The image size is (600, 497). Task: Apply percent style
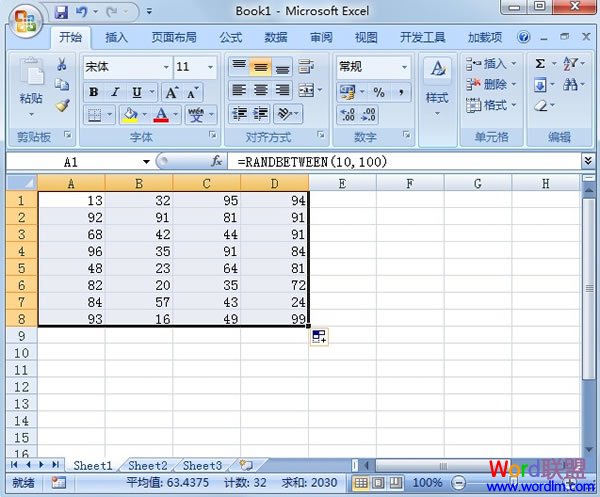[379, 92]
